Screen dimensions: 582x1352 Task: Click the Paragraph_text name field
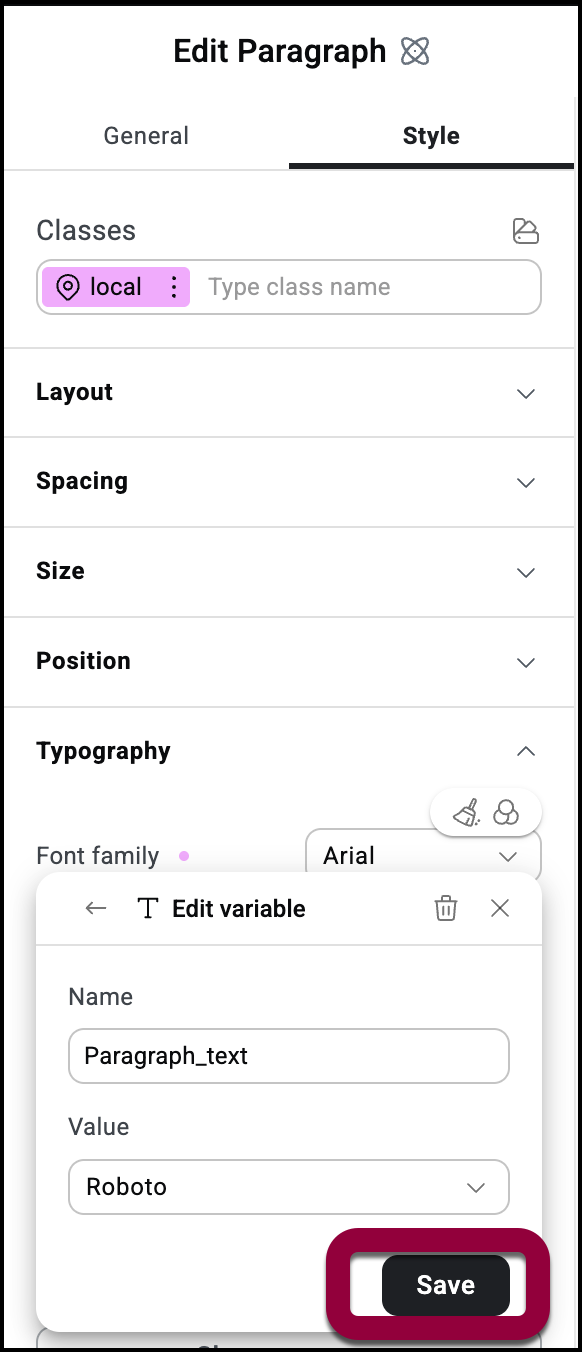289,1056
